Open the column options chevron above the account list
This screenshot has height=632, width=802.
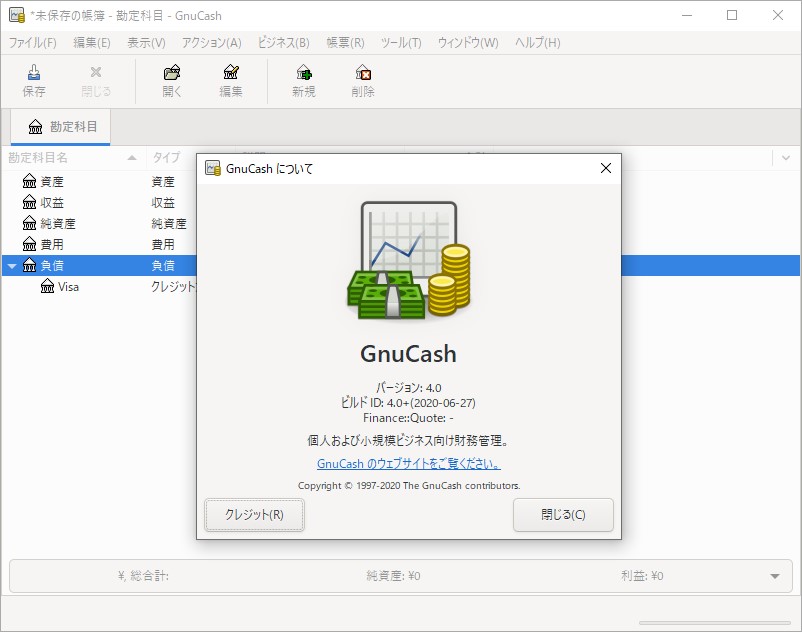pos(786,158)
